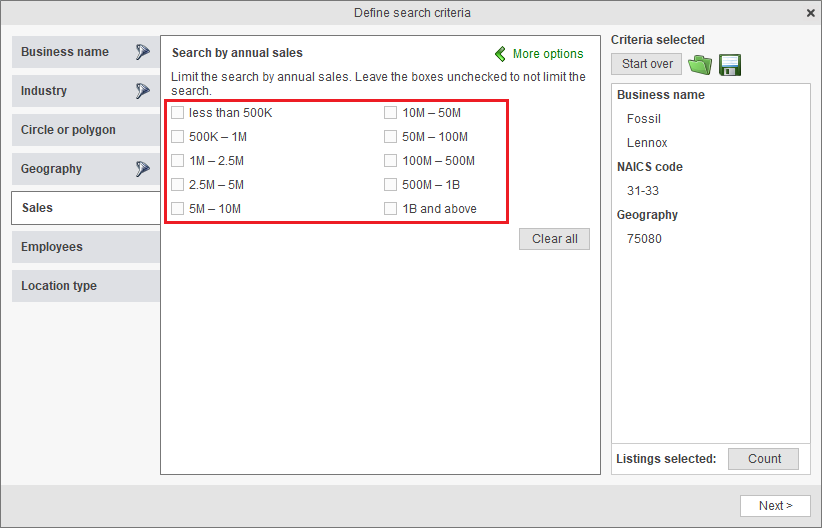Select geography ZIP value 75080
822x528 pixels.
click(644, 239)
